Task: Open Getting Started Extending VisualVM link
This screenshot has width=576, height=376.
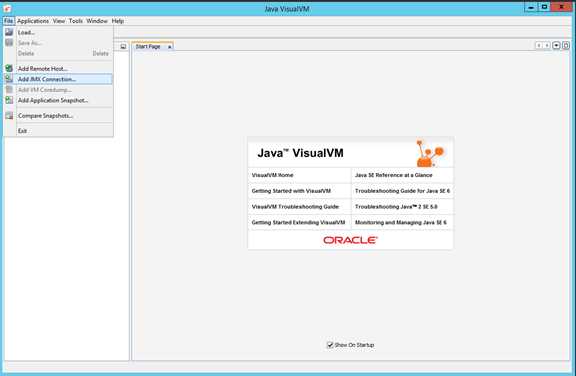Action: point(298,223)
